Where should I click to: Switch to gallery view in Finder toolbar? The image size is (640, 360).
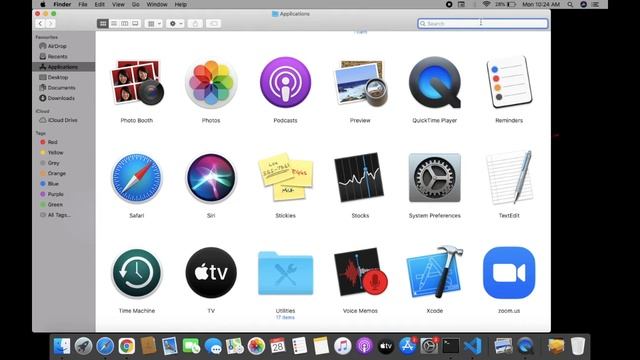[x=135, y=24]
